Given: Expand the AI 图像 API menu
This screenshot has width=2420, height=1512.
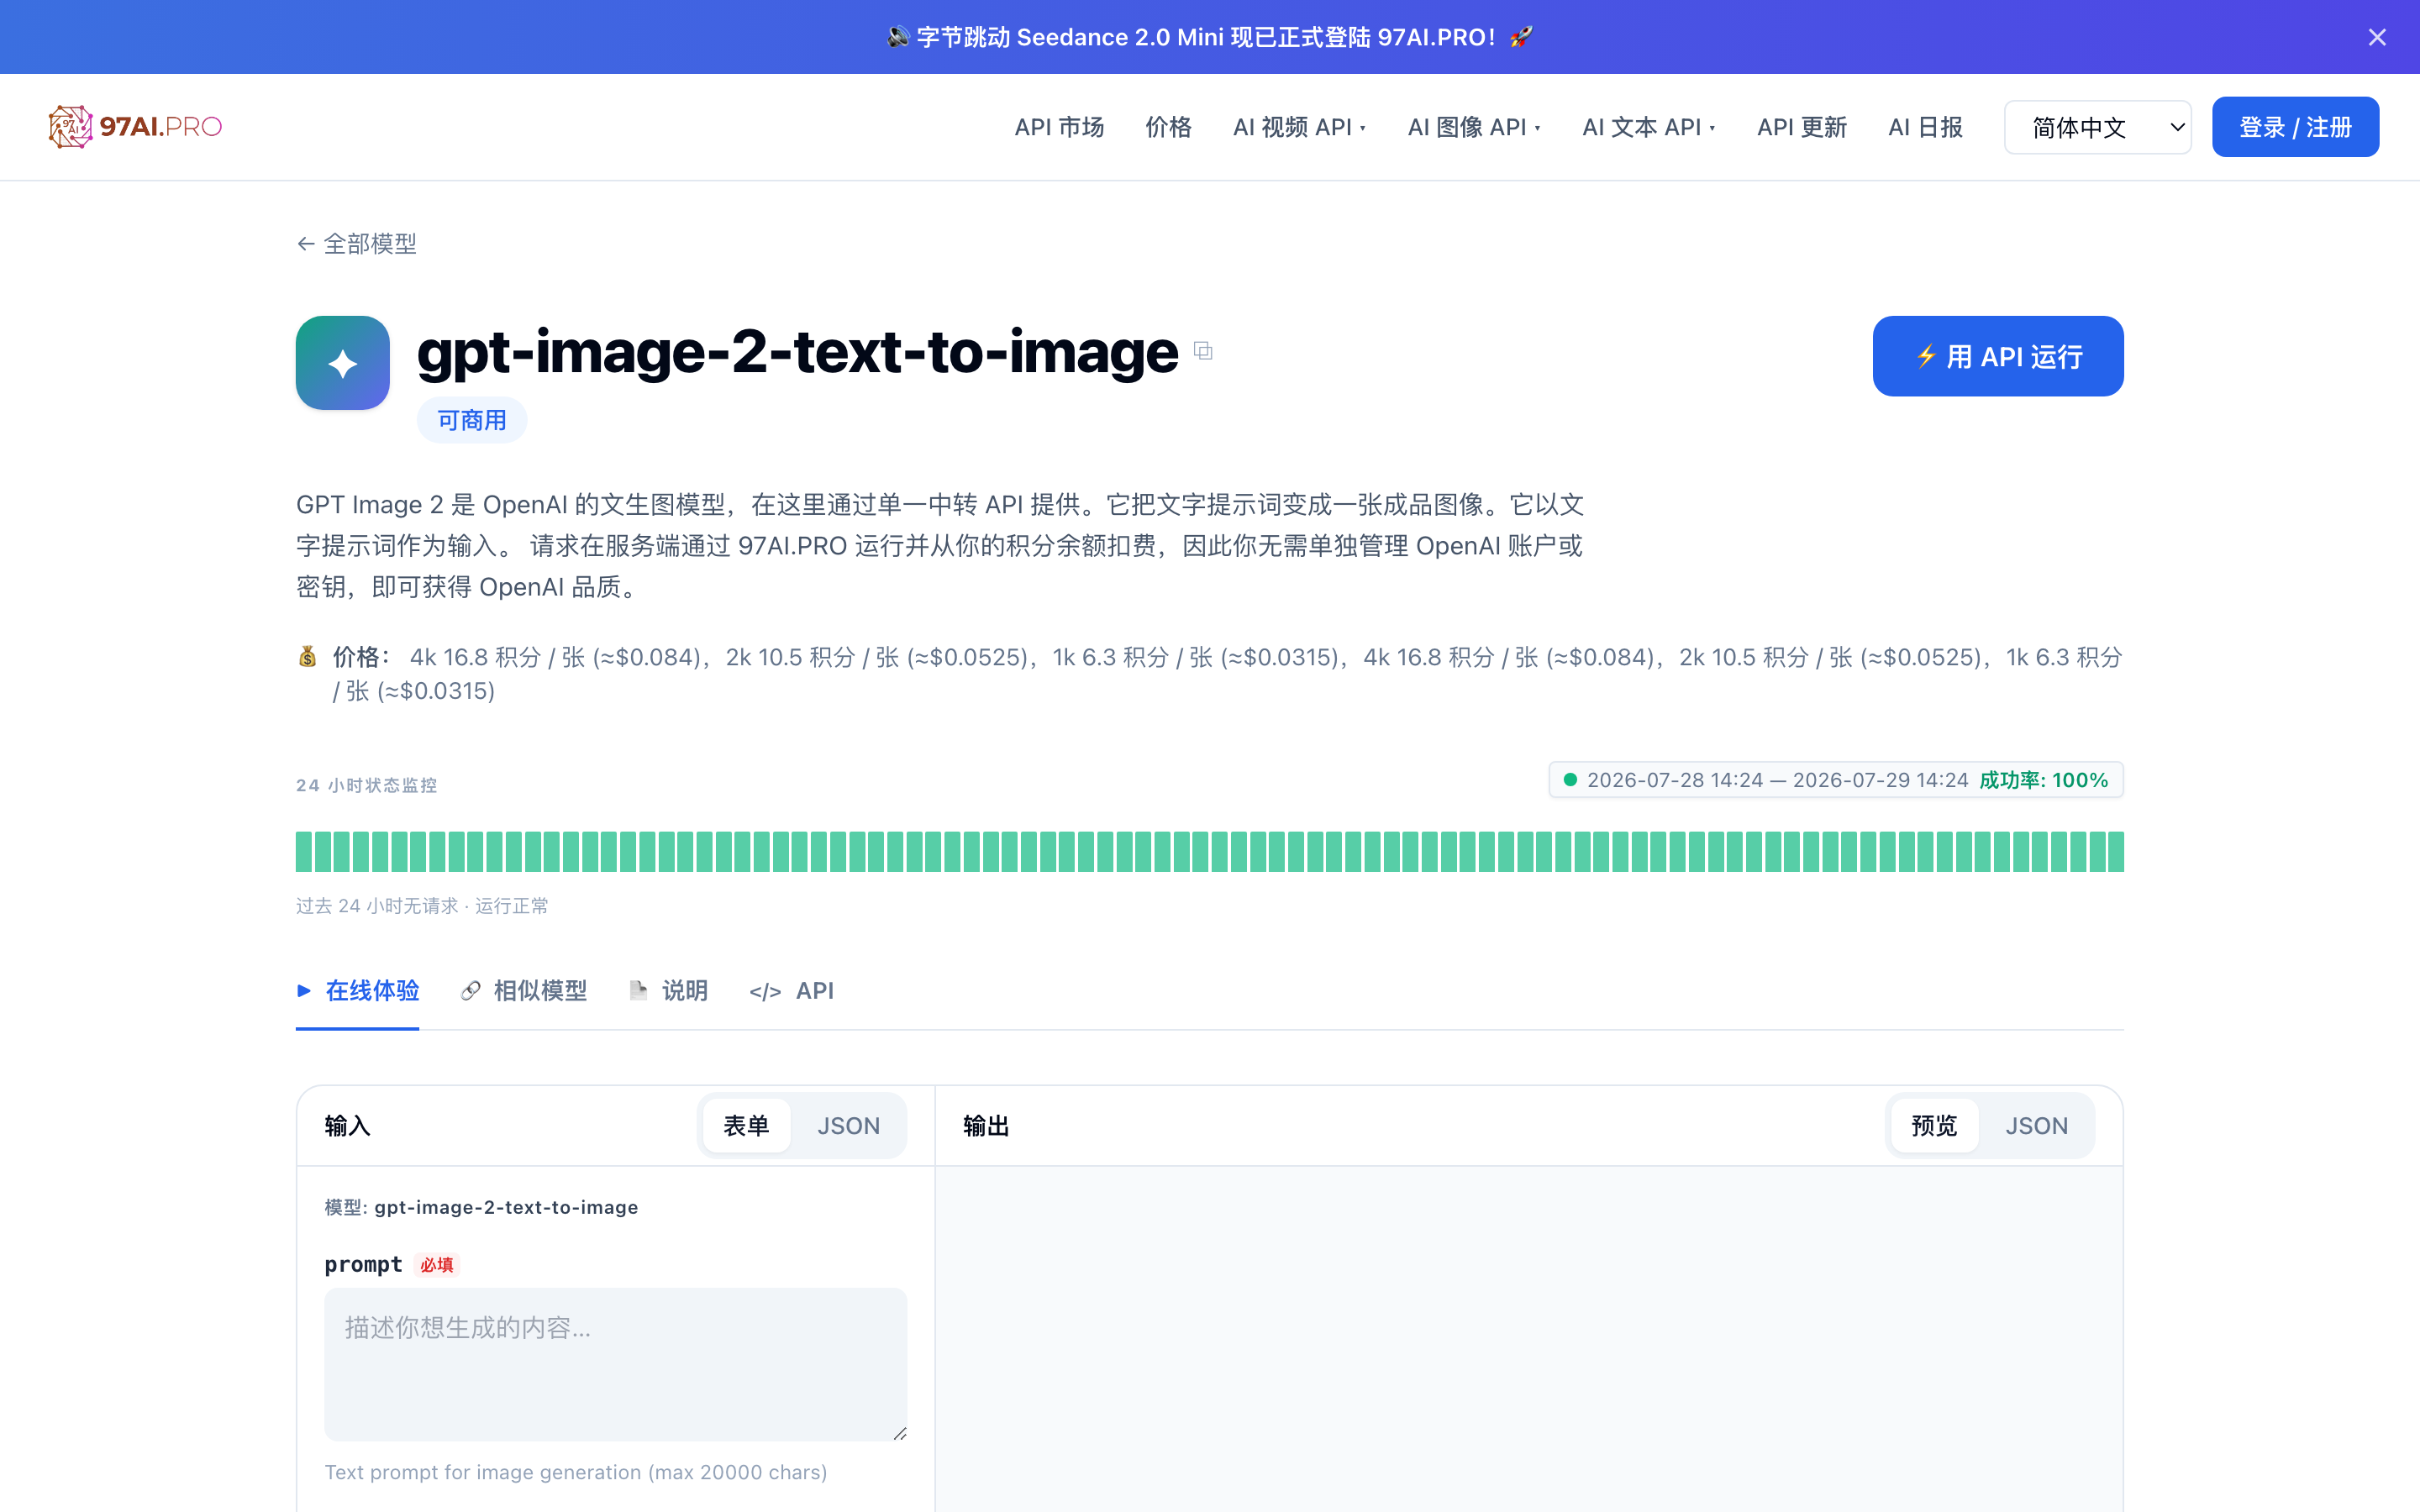Looking at the screenshot, I should (1474, 127).
